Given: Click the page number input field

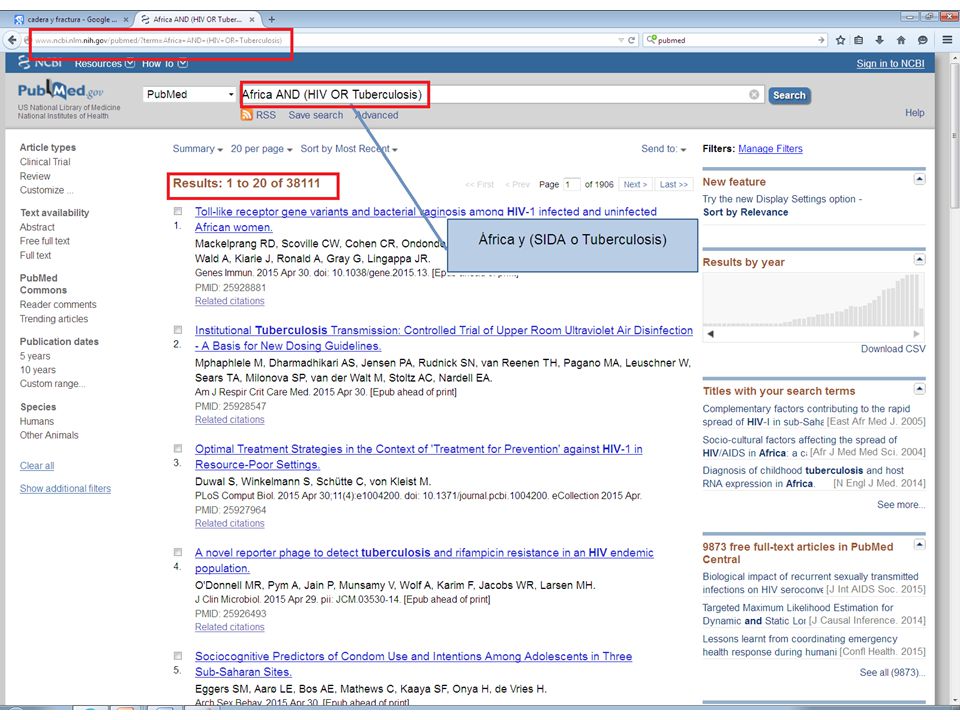Looking at the screenshot, I should 571,184.
